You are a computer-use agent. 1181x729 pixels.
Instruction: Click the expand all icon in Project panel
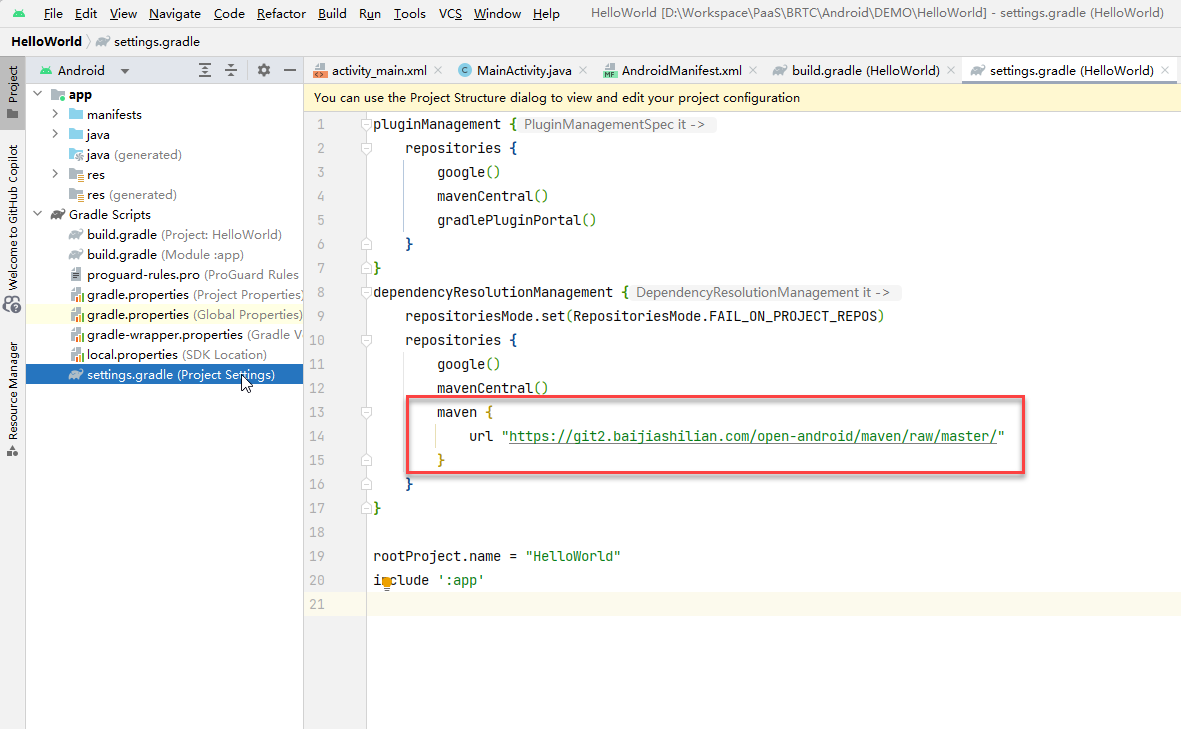click(205, 70)
